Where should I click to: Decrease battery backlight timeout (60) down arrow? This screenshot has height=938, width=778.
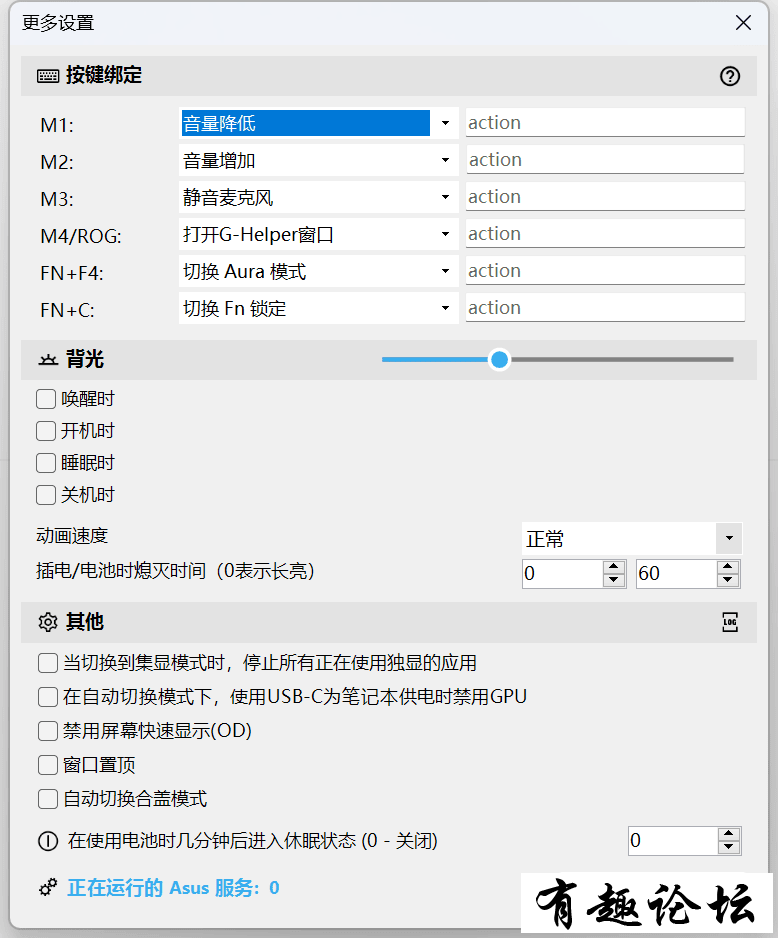click(x=728, y=580)
